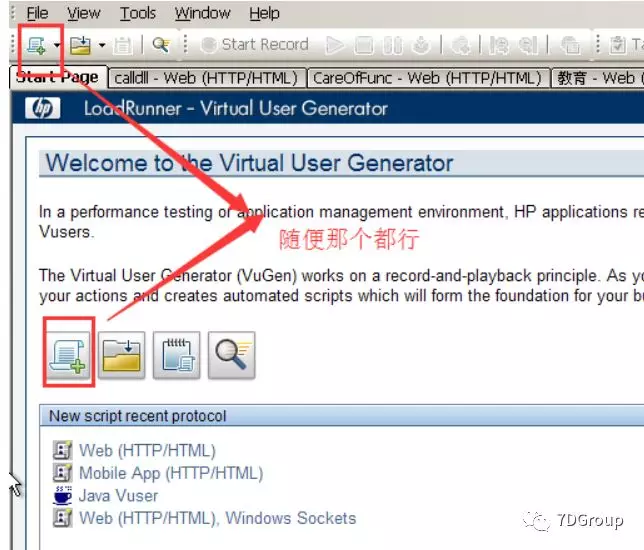Click the Welcome to the Virtual User Generator heading
This screenshot has height=550, width=644.
pos(249,163)
